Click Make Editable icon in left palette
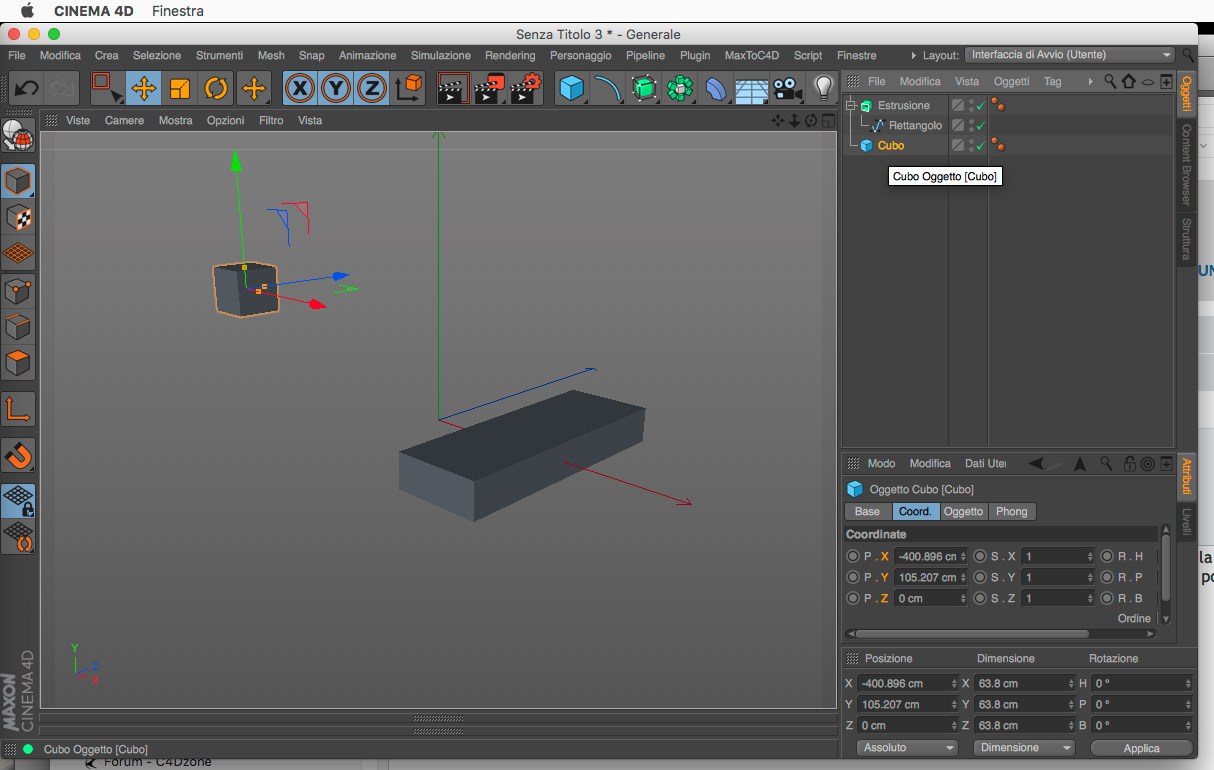Image resolution: width=1214 pixels, height=770 pixels. [x=18, y=136]
